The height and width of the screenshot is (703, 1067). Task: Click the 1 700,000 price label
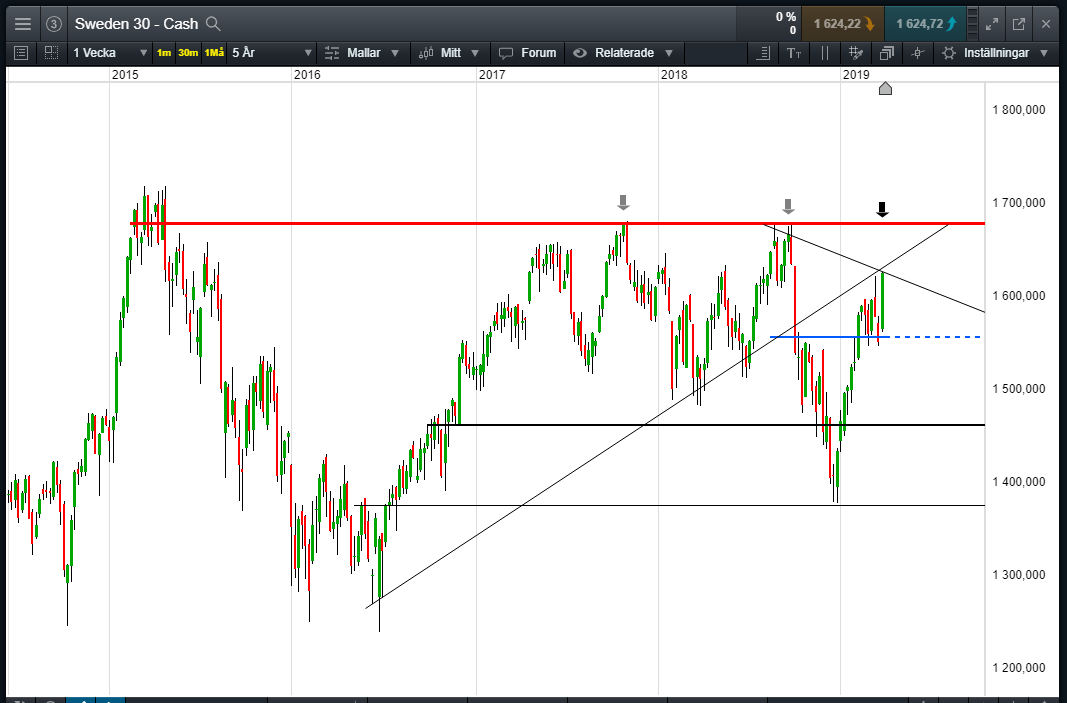tap(1019, 202)
